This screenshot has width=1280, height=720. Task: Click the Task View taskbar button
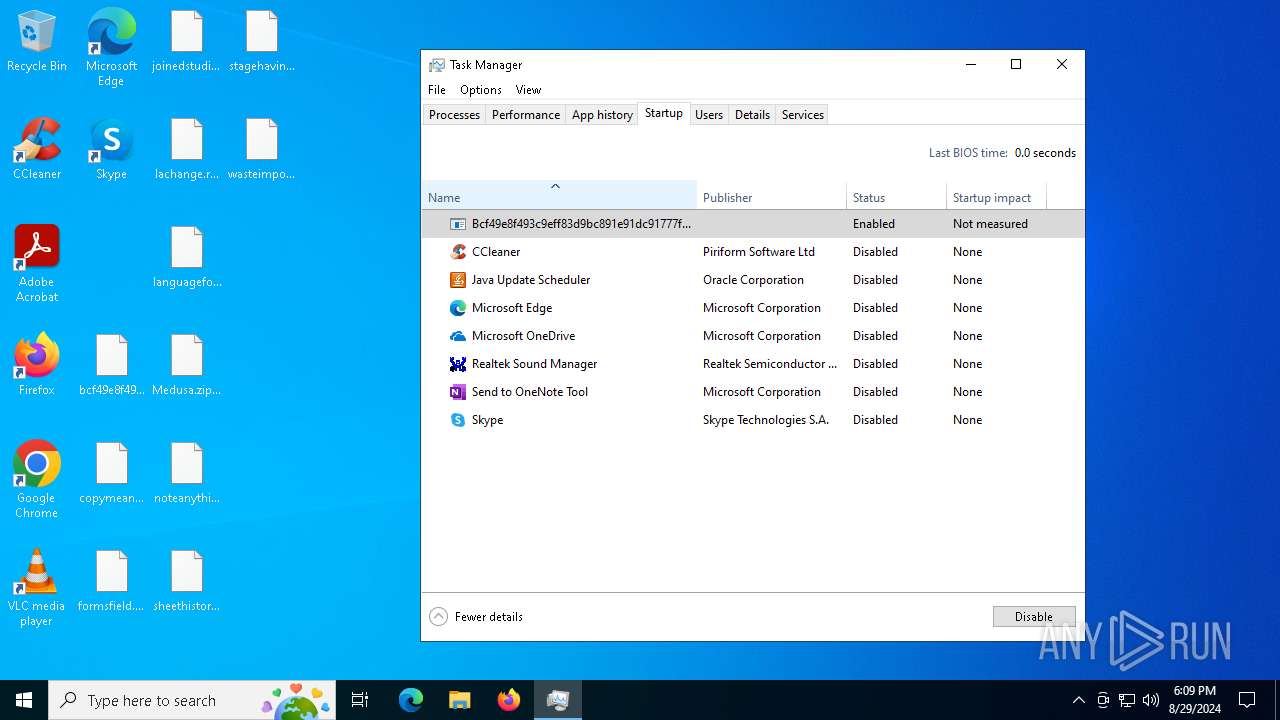click(360, 700)
